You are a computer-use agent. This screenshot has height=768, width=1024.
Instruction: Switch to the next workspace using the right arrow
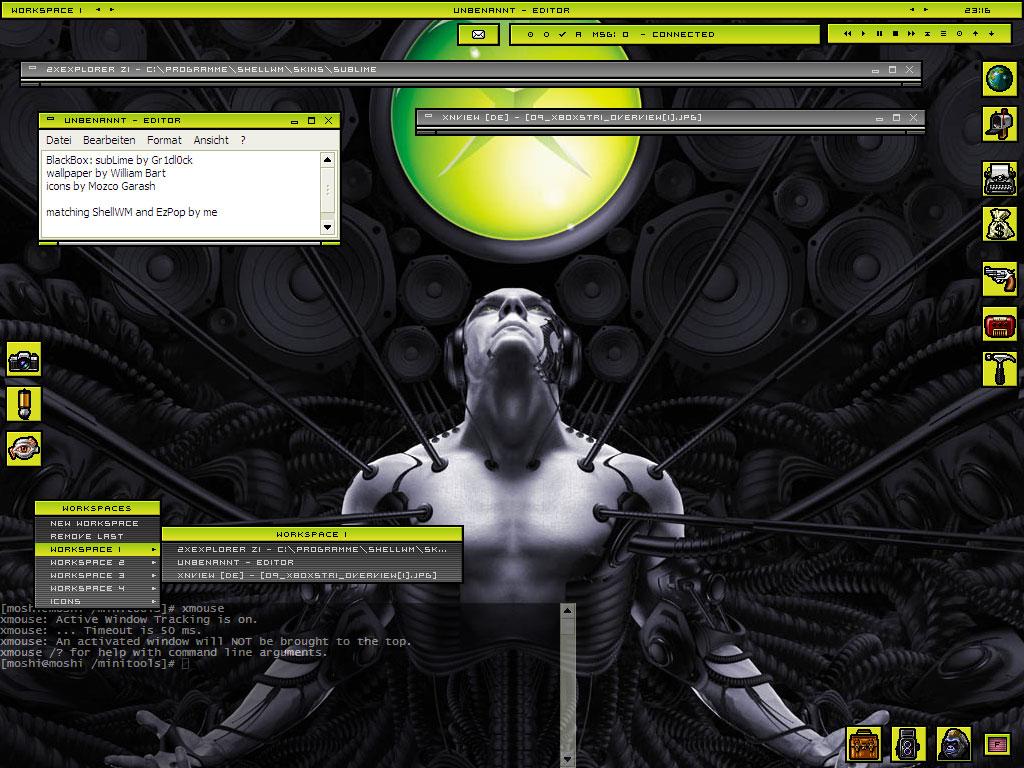click(112, 10)
